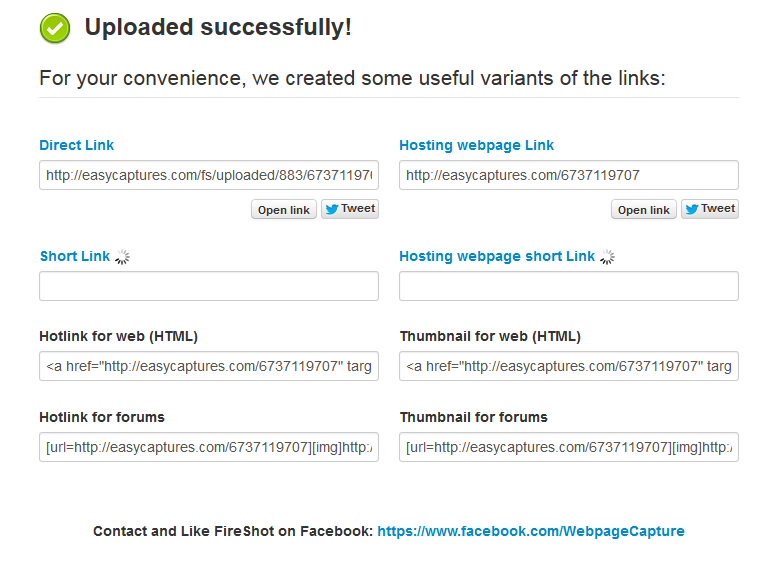Screen dimensions: 780x588
Task: Click the Hosting webpage short Link spinner
Action: click(607, 257)
